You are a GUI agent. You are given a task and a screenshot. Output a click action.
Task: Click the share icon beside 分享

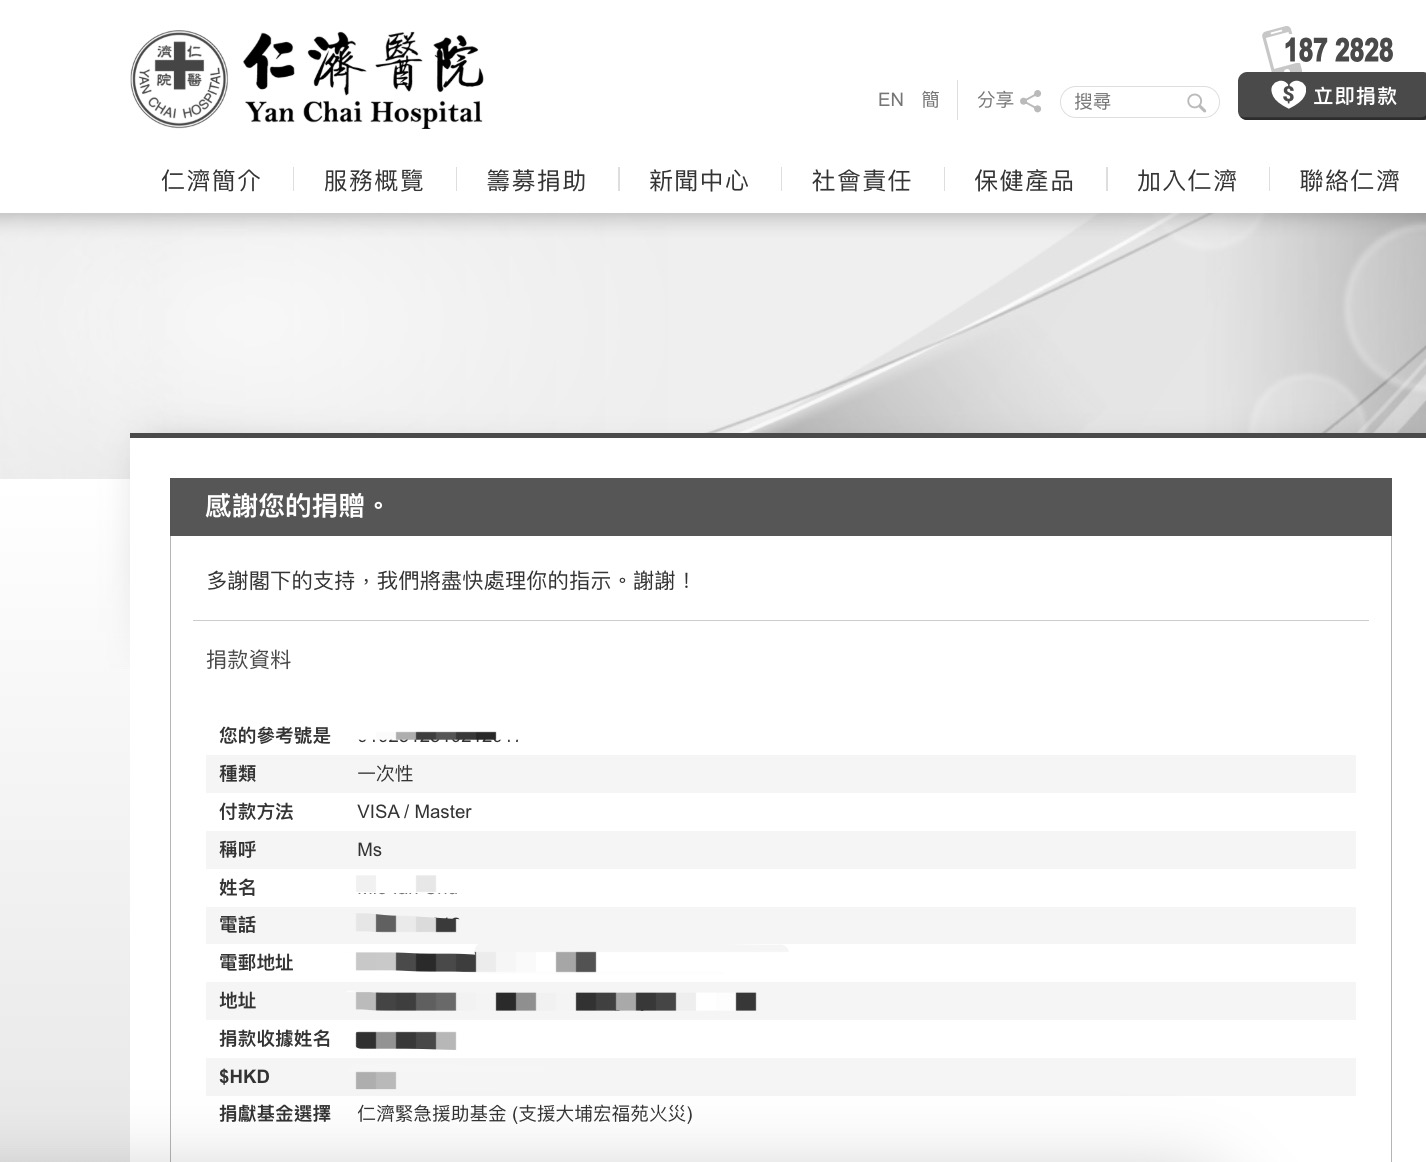pos(1031,101)
